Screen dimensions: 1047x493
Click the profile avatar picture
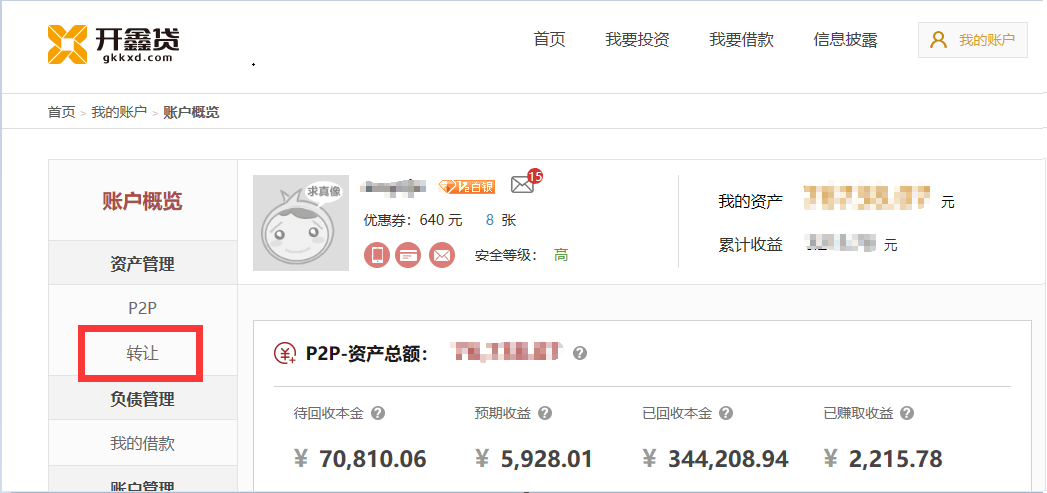301,223
